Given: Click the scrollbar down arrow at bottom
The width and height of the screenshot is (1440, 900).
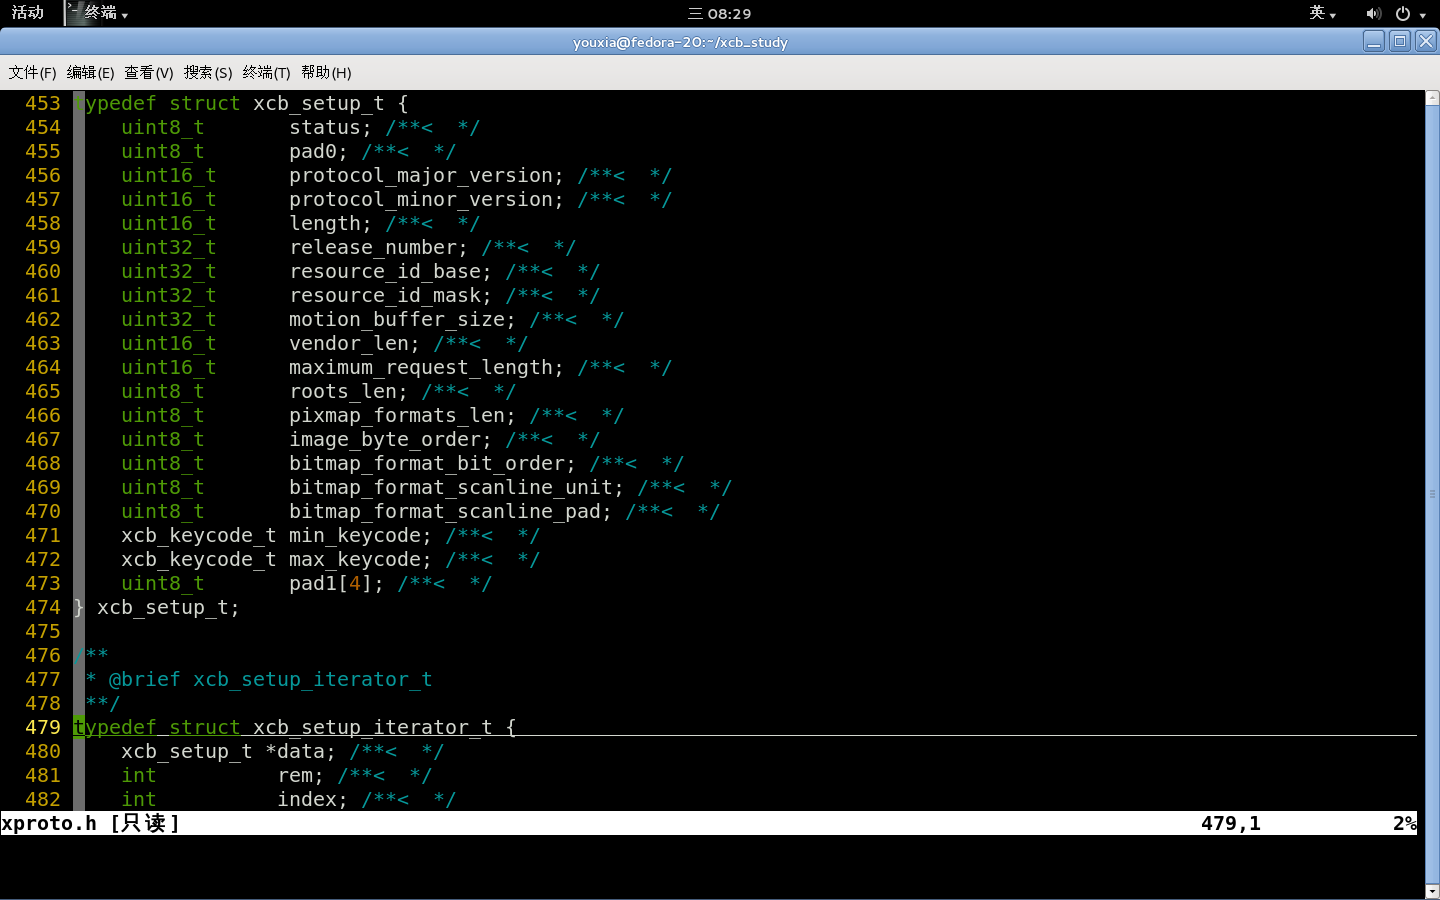Looking at the screenshot, I should pos(1432,891).
